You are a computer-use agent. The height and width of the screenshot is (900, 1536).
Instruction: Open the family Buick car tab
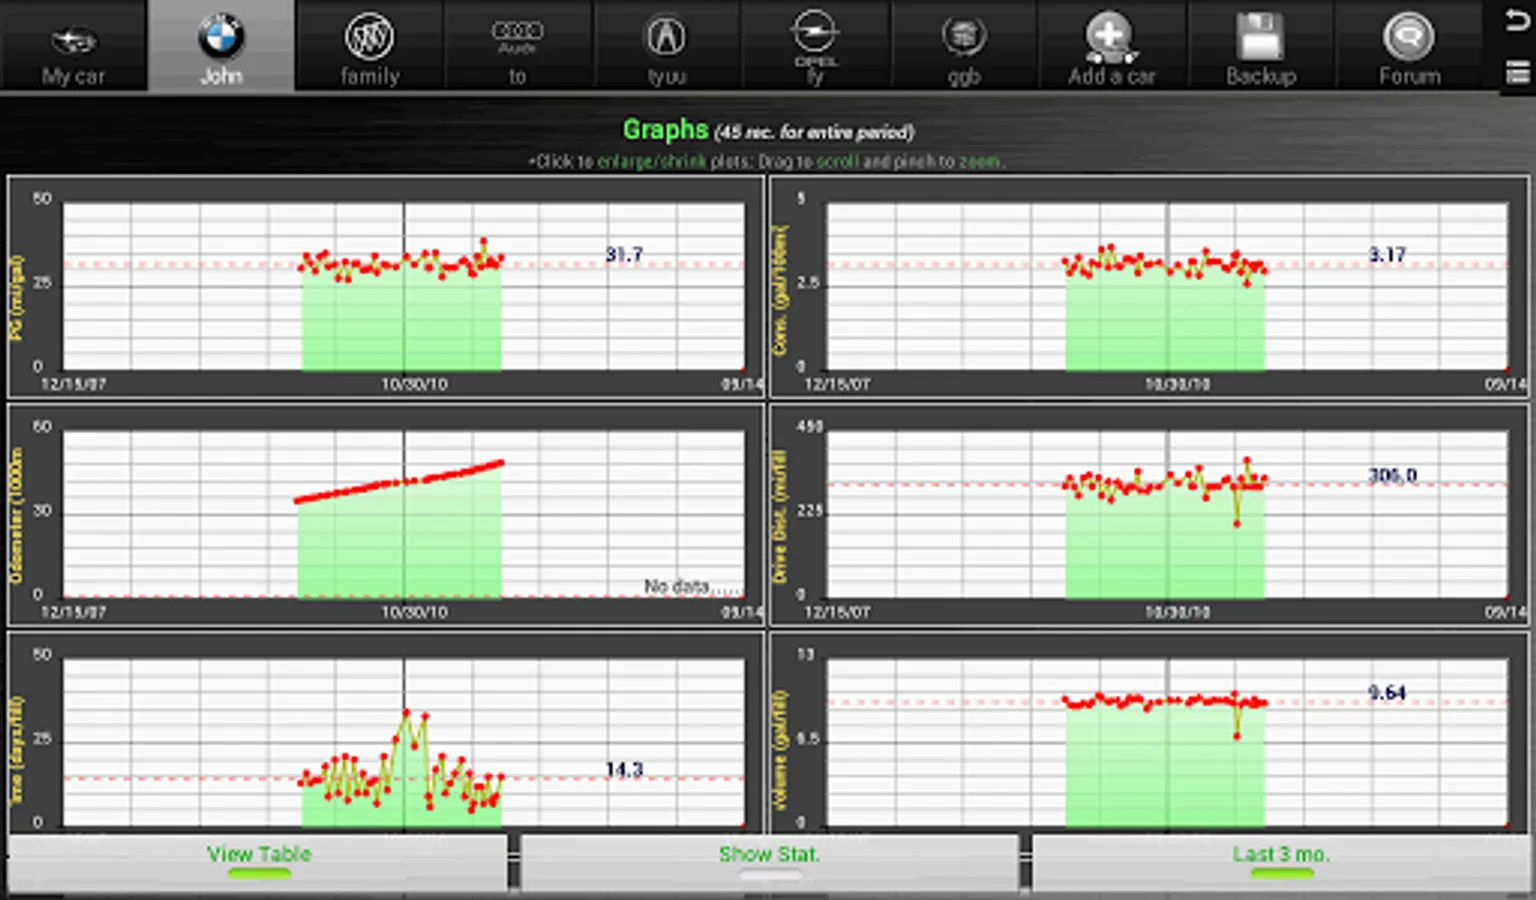(369, 46)
